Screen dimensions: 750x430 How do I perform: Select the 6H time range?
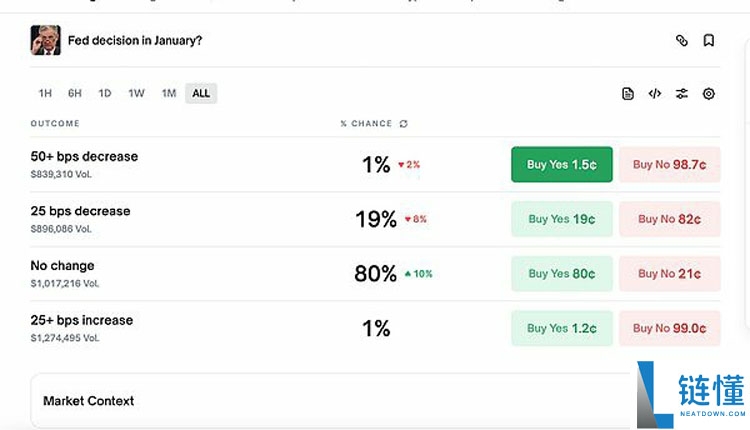pyautogui.click(x=75, y=94)
